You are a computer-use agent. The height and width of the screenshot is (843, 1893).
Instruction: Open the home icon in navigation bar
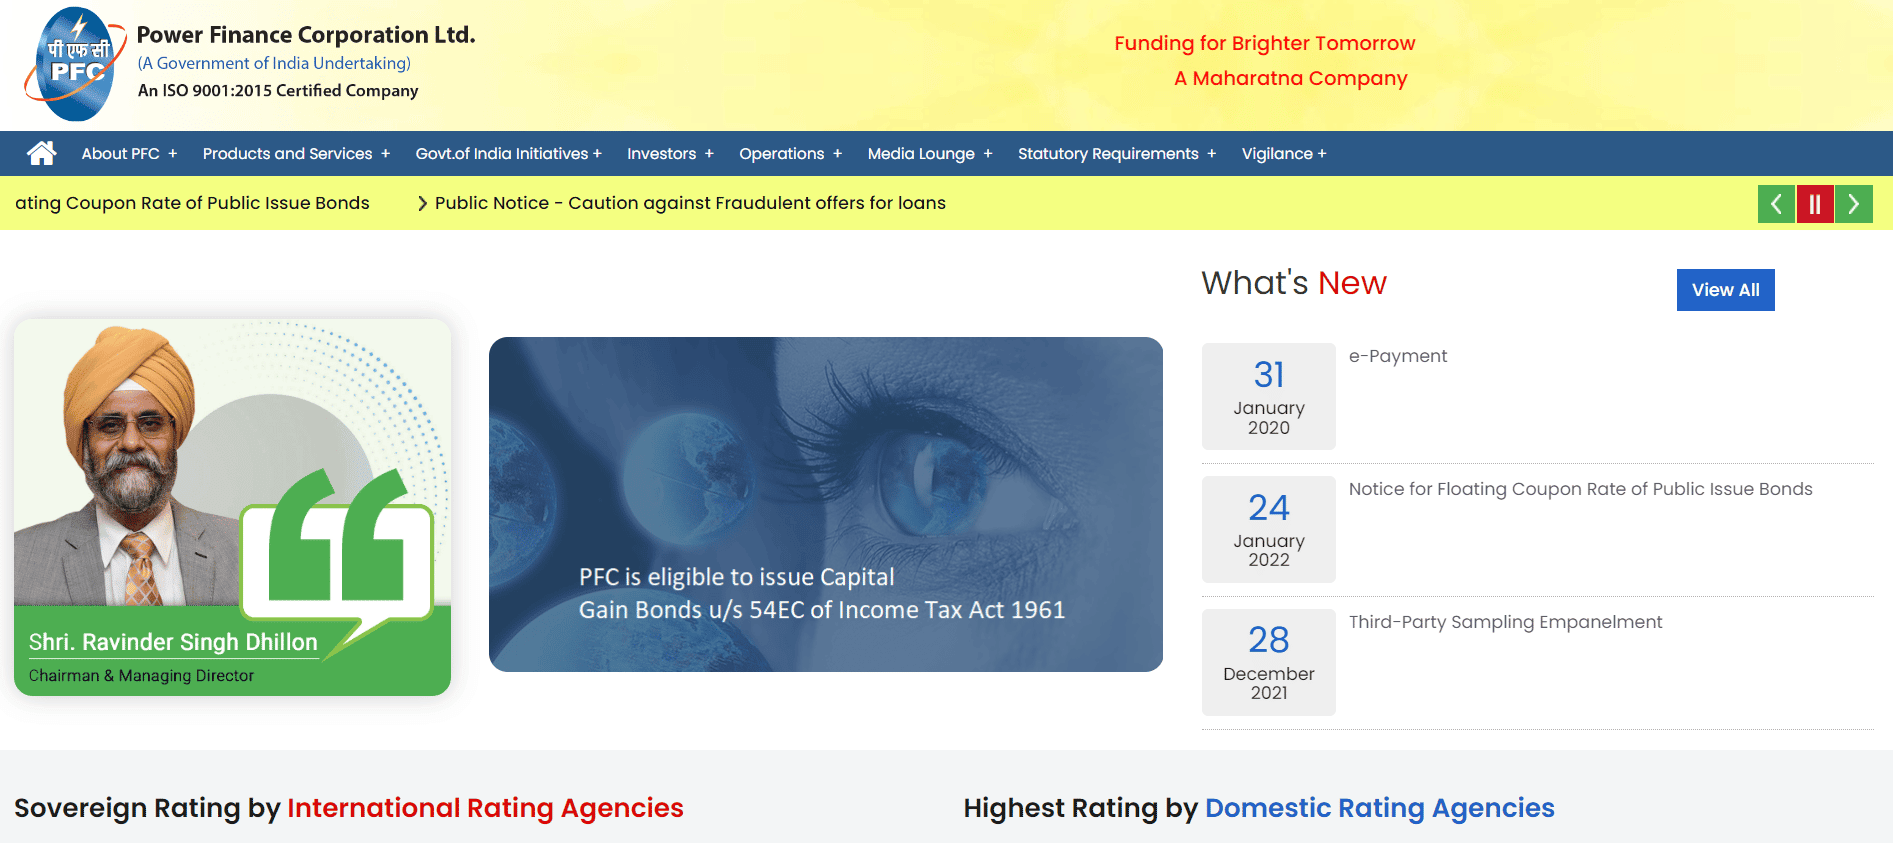[42, 153]
